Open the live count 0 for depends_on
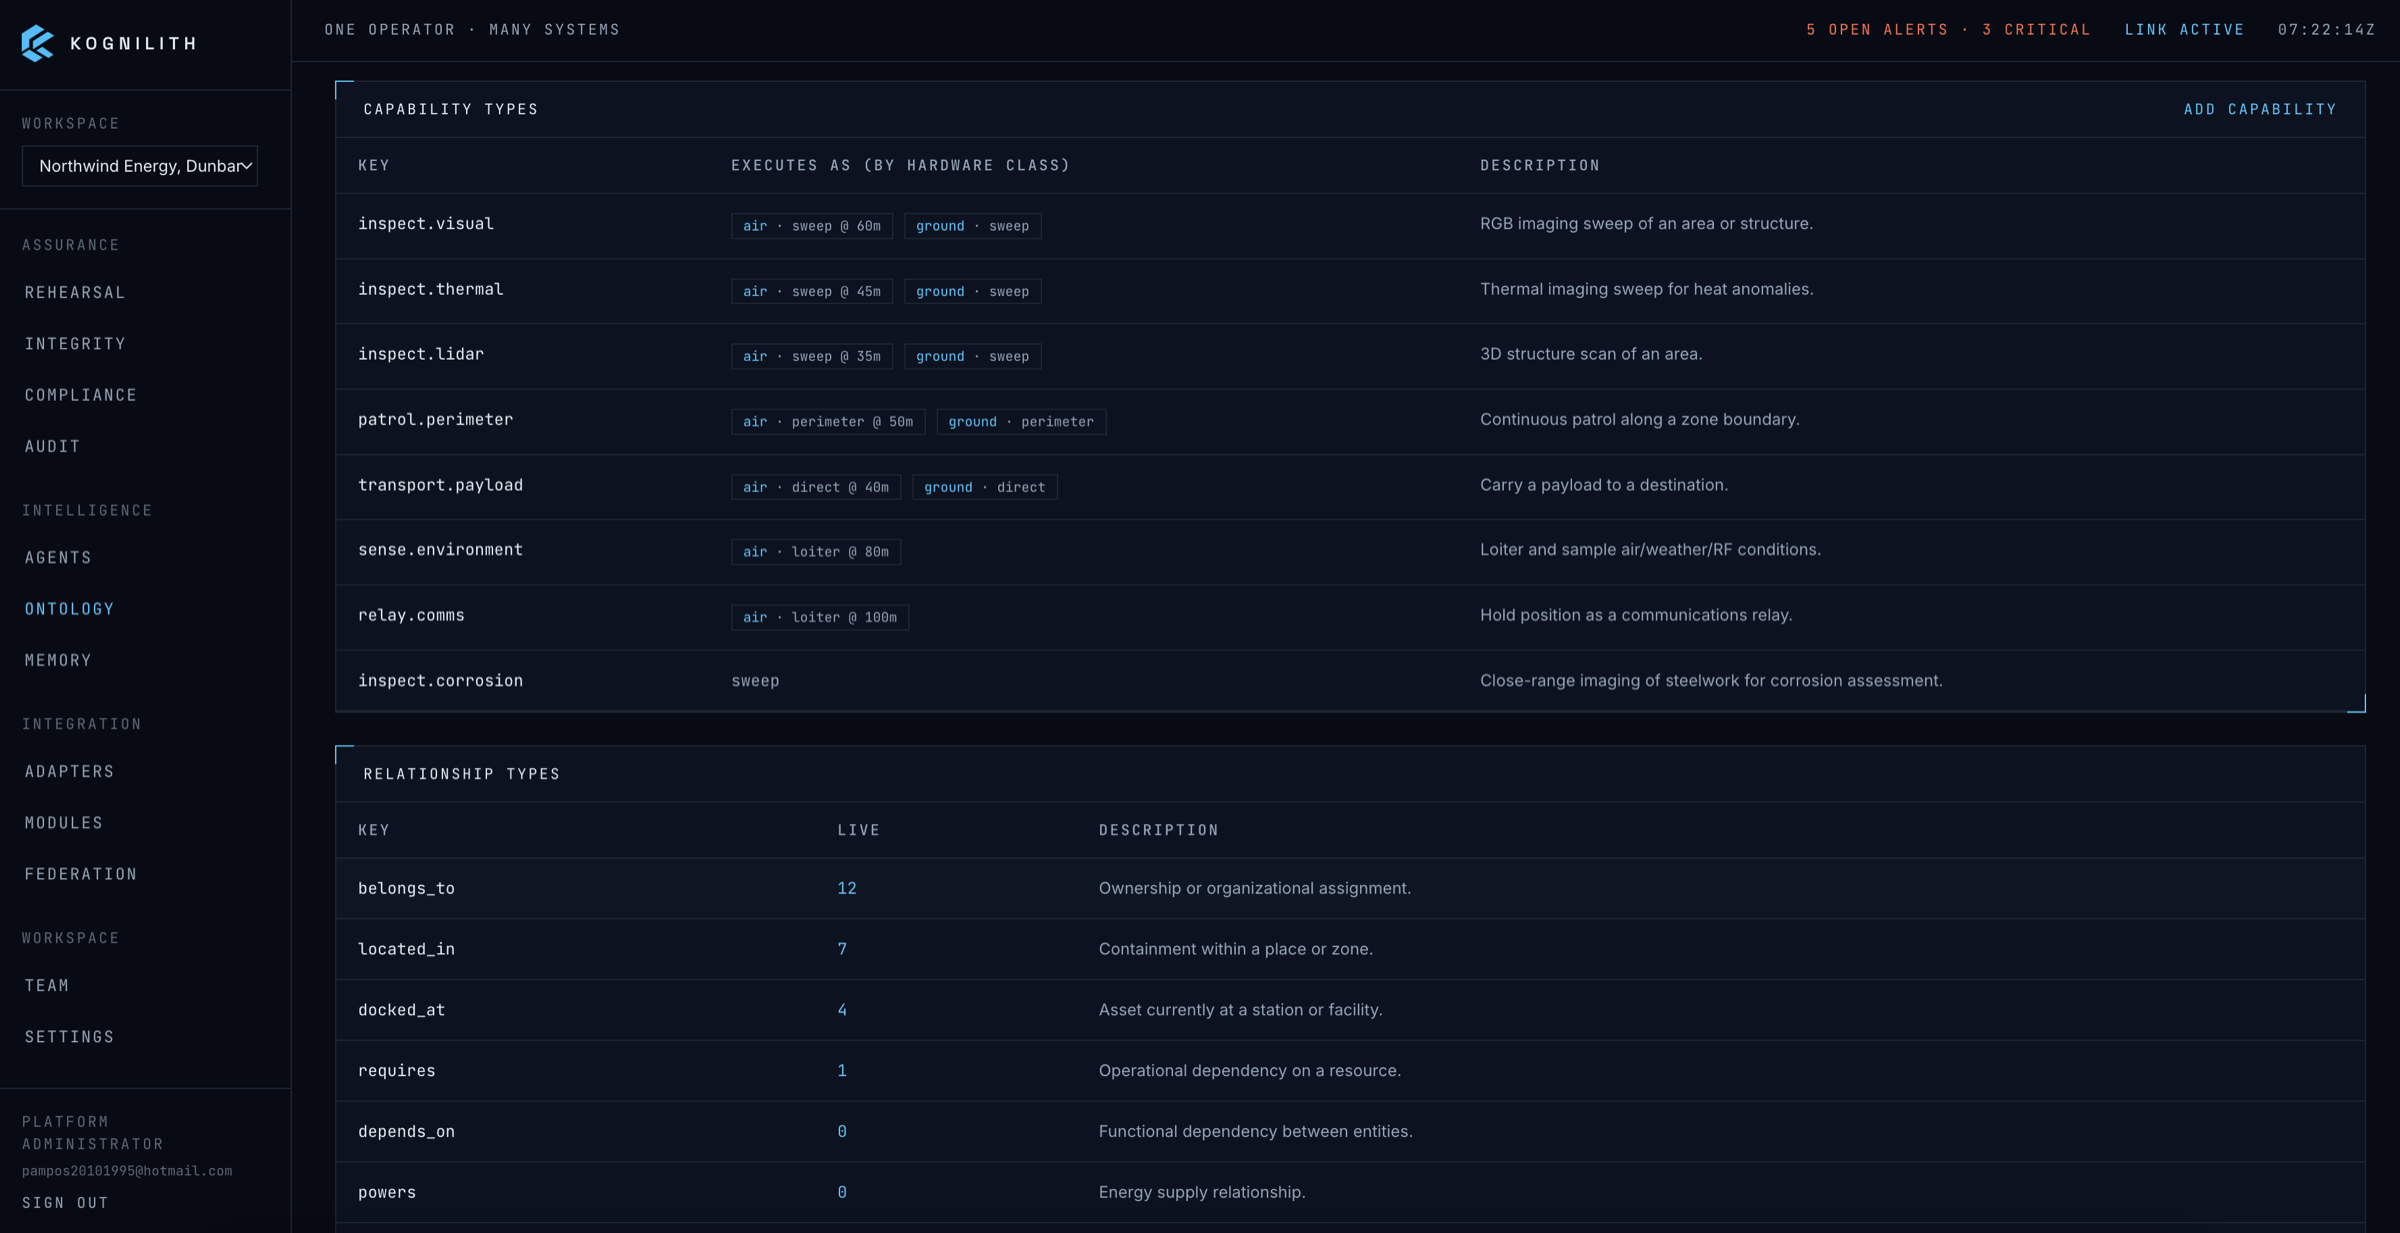2400x1233 pixels. tap(842, 1132)
